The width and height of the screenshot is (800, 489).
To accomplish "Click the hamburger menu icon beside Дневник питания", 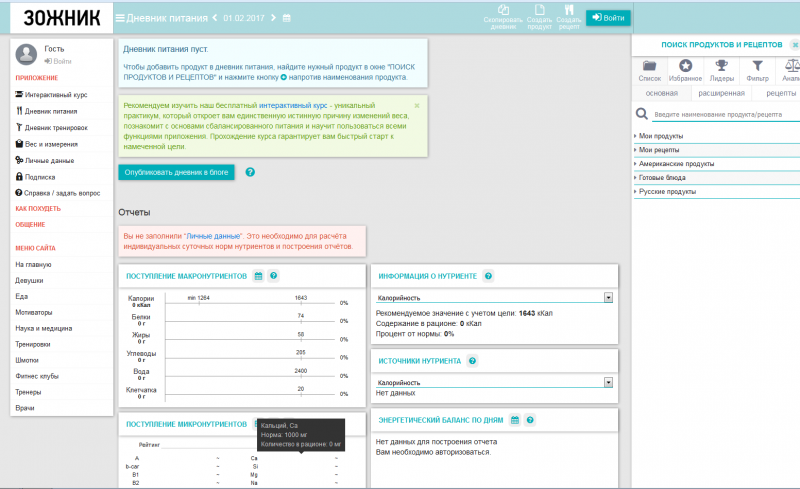I will [x=121, y=18].
